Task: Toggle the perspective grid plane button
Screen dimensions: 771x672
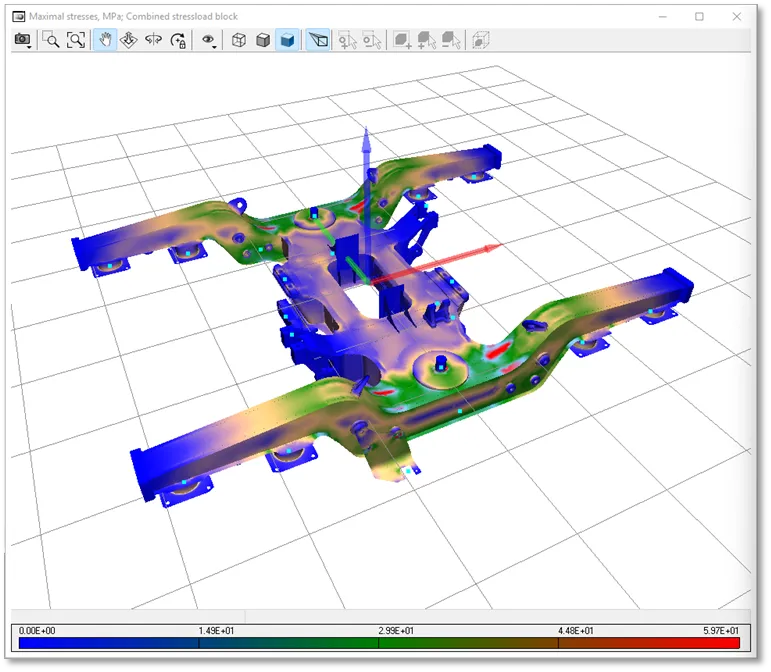Action: click(318, 40)
